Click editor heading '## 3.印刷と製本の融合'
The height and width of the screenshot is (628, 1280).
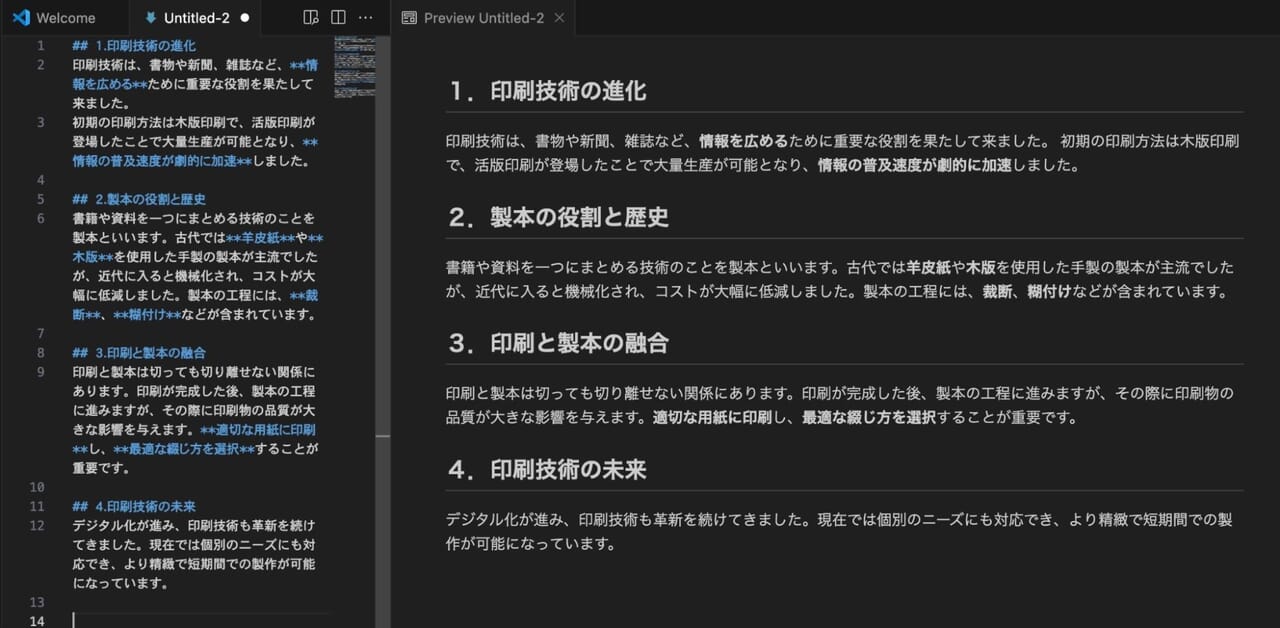[139, 353]
